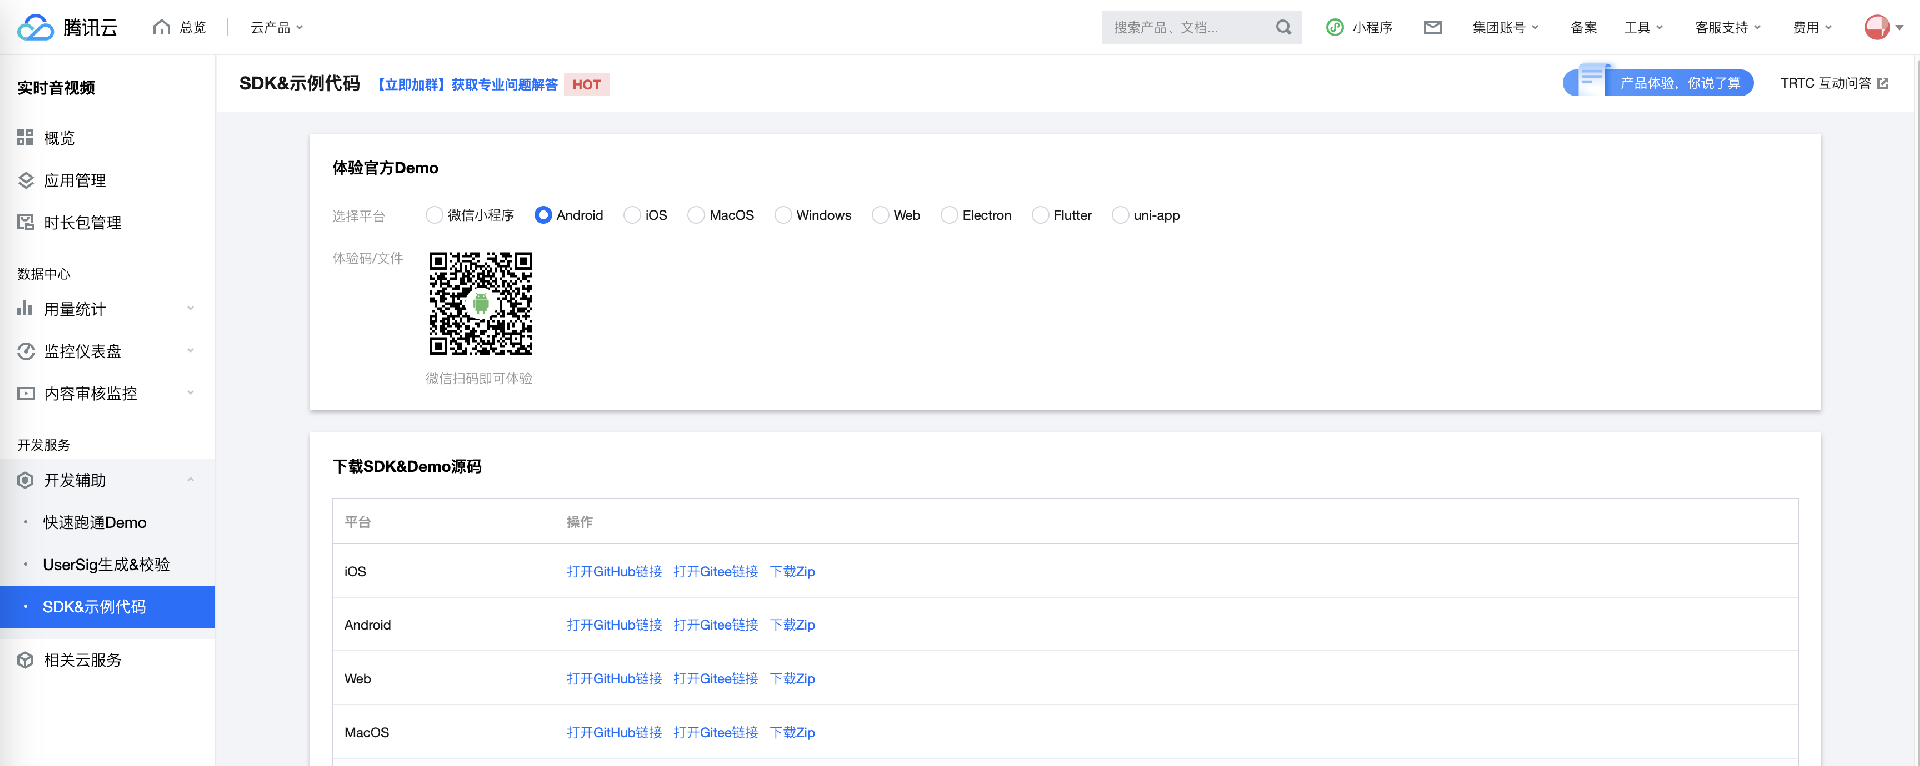Click the home icon beside 总览
Screen dimensions: 1920x766
coord(161,27)
